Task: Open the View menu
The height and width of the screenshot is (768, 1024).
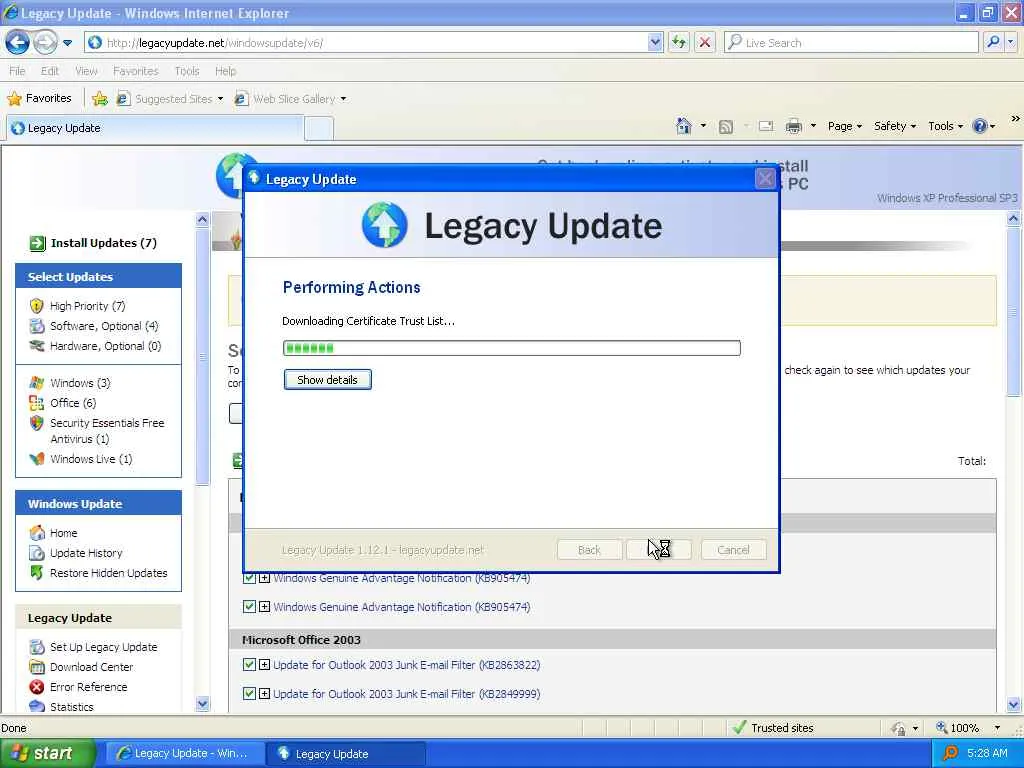Action: click(86, 71)
